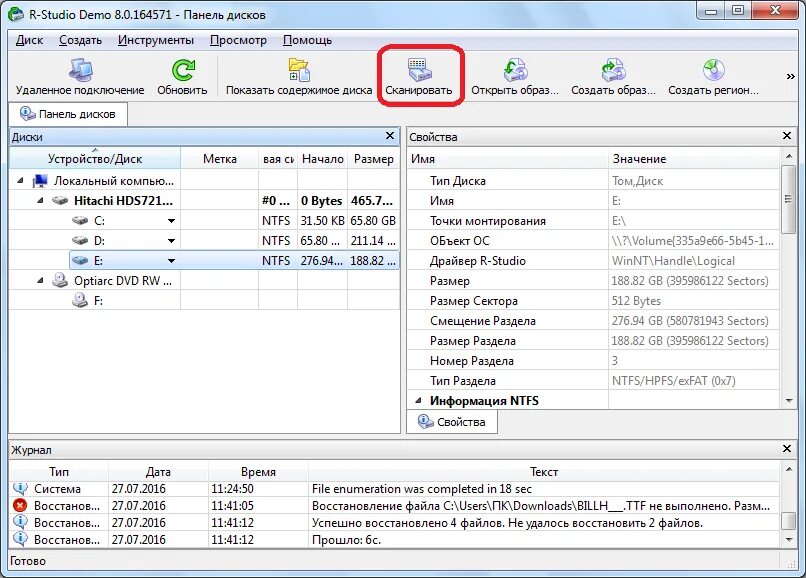
Task: Click Properties panel scrollbar thumb
Action: coord(788,200)
